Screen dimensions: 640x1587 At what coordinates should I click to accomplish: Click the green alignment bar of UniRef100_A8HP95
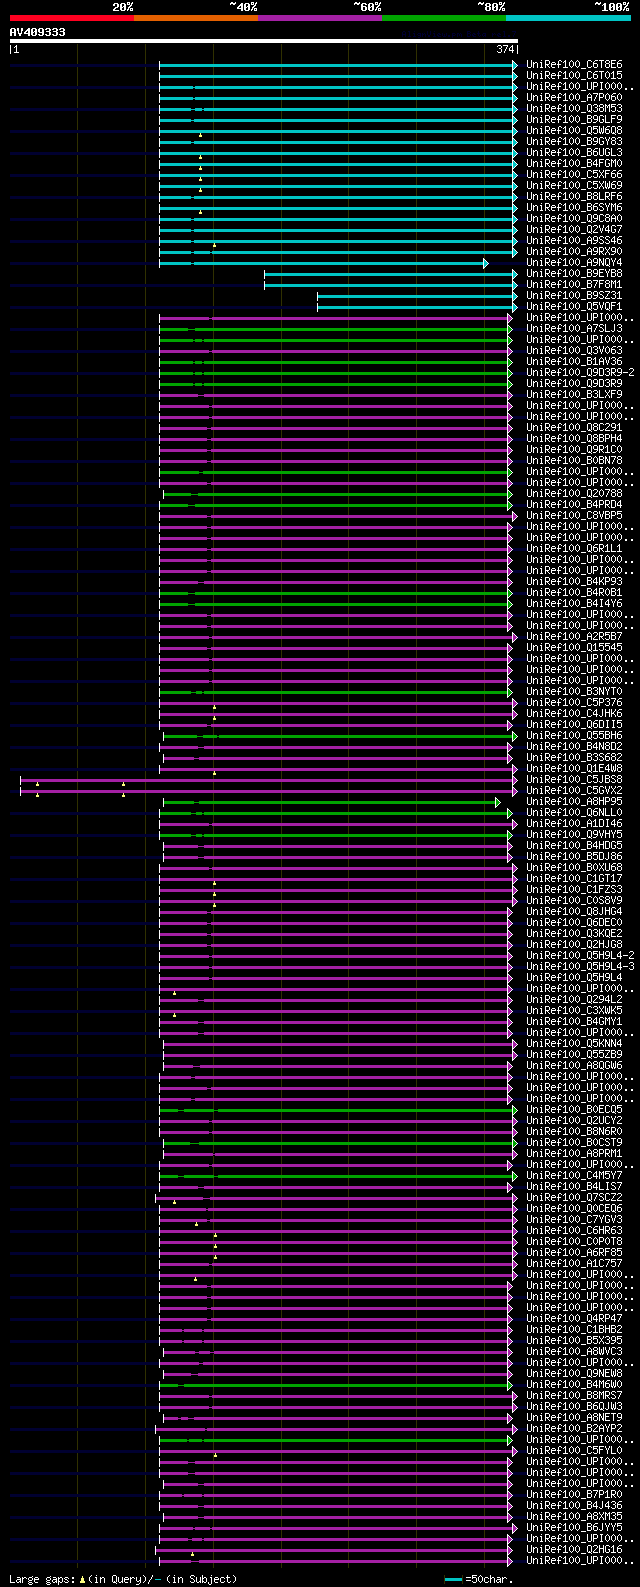pyautogui.click(x=332, y=802)
